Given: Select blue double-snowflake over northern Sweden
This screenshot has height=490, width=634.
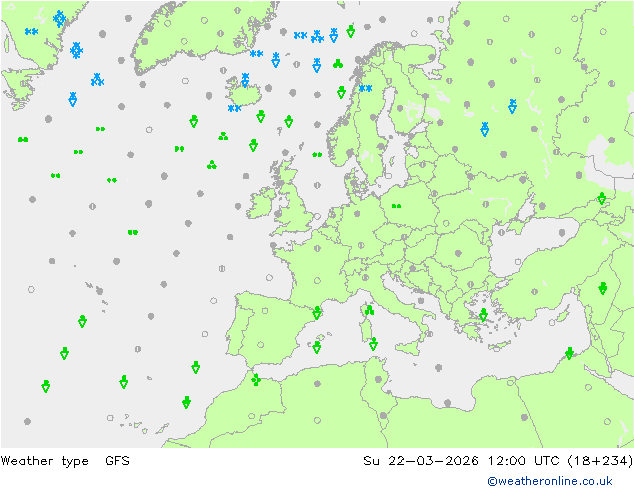Looking at the screenshot, I should coord(366,88).
